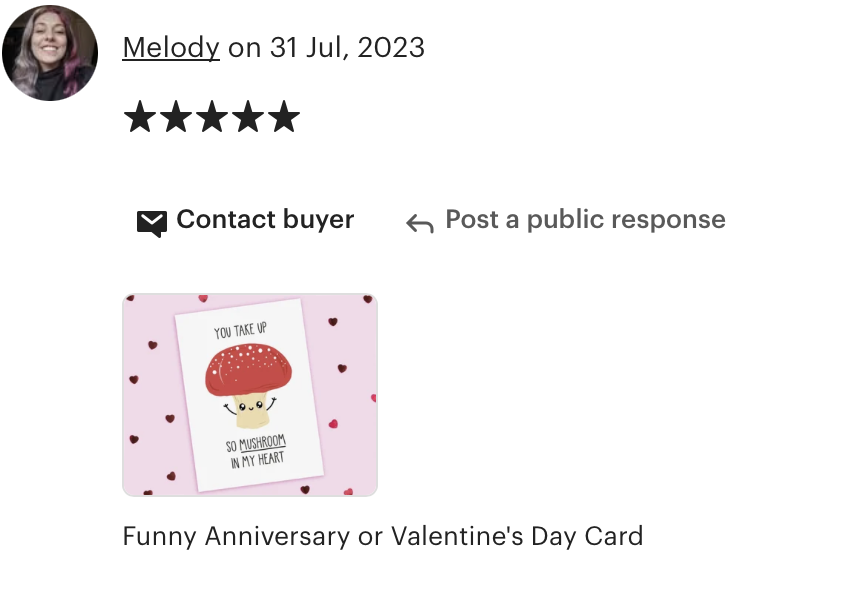Click the word Valentine's in the listing title
This screenshot has width=868, height=608.
point(457,535)
